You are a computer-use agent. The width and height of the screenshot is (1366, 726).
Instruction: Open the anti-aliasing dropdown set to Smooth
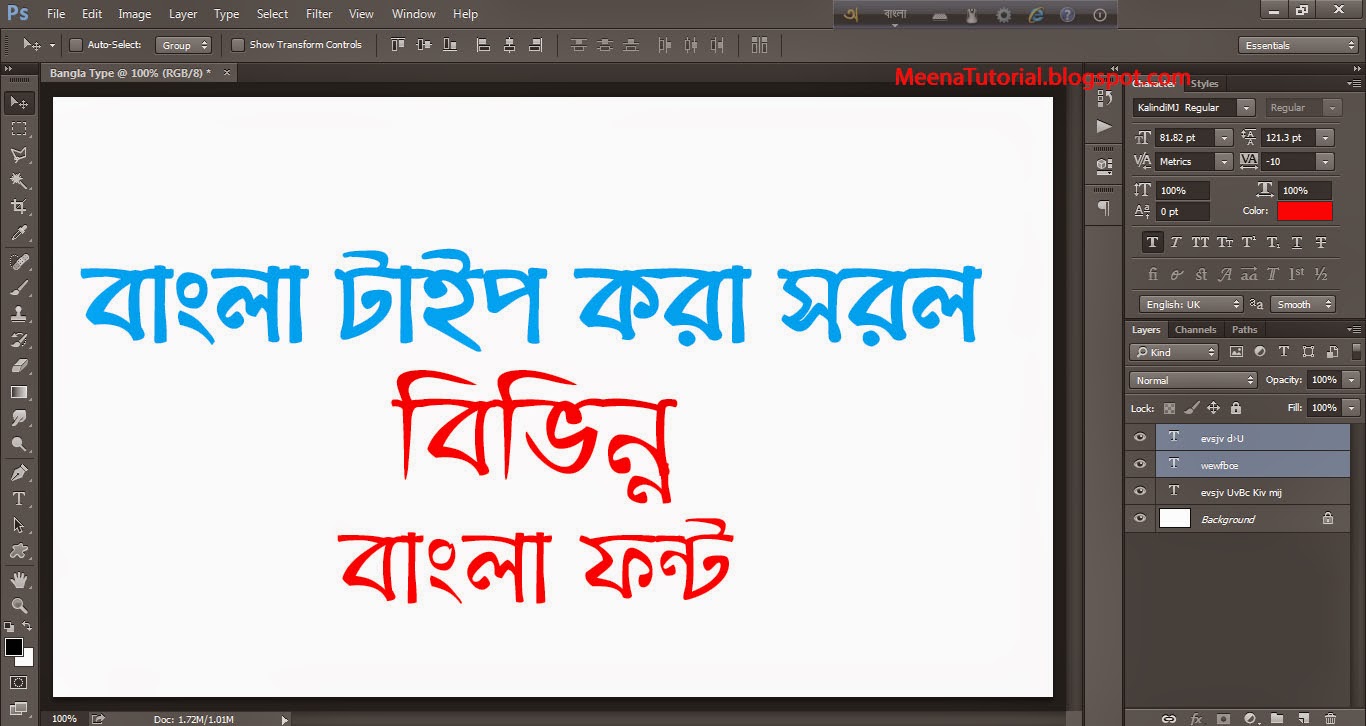click(1302, 303)
